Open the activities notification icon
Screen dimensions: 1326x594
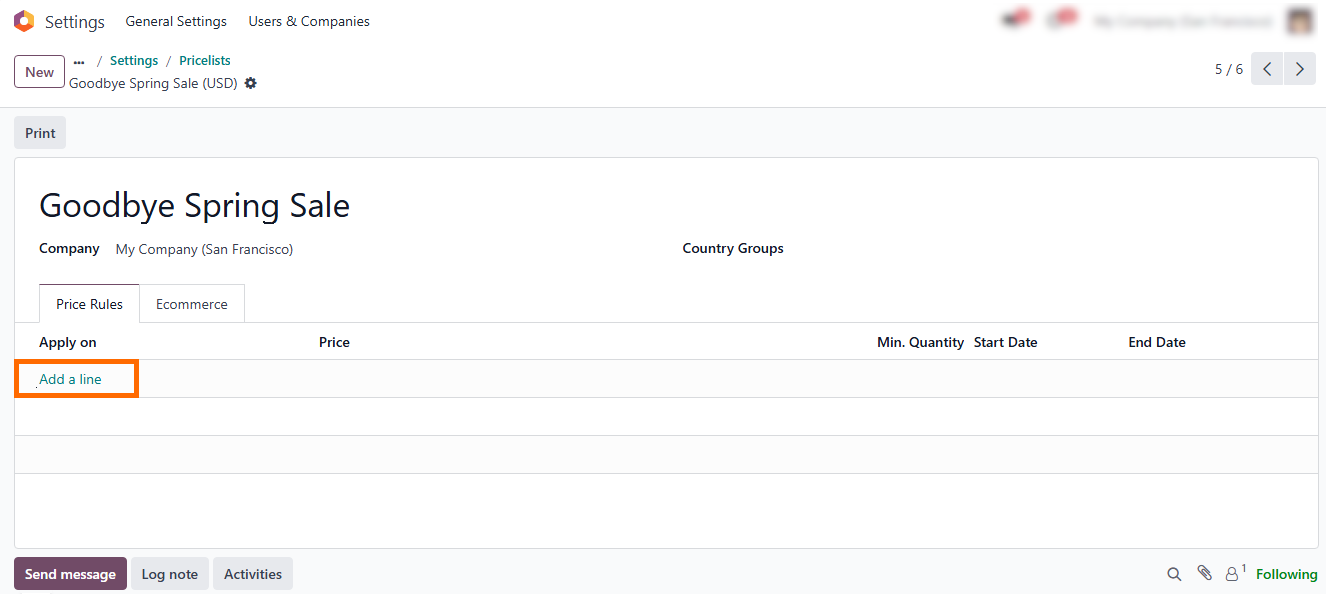1062,20
